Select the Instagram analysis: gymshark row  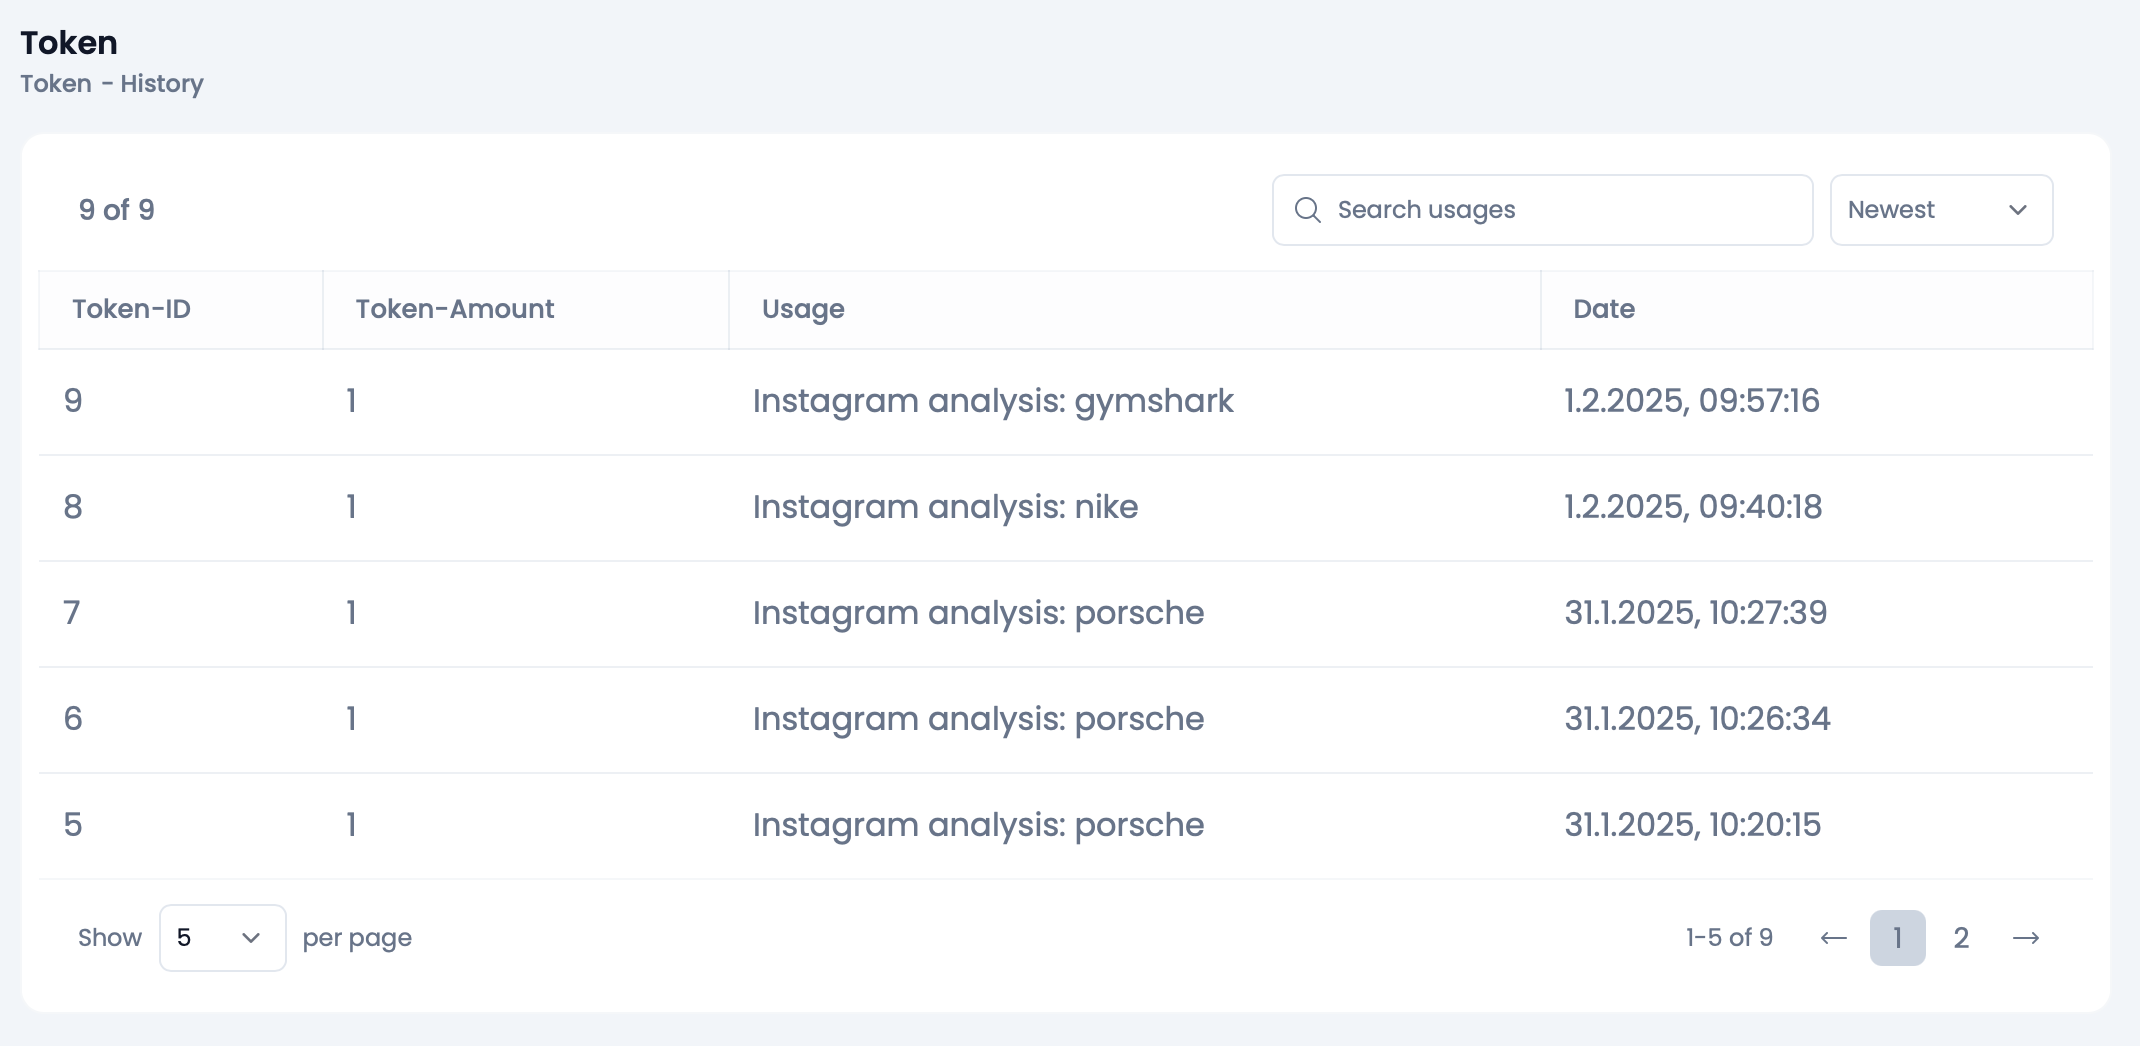click(993, 401)
